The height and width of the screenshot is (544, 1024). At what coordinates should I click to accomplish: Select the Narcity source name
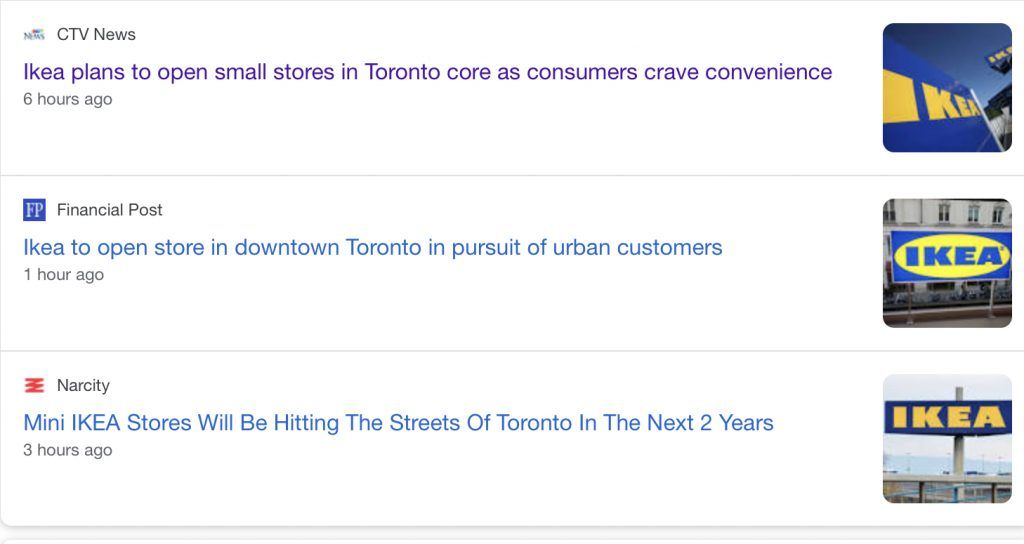click(83, 385)
